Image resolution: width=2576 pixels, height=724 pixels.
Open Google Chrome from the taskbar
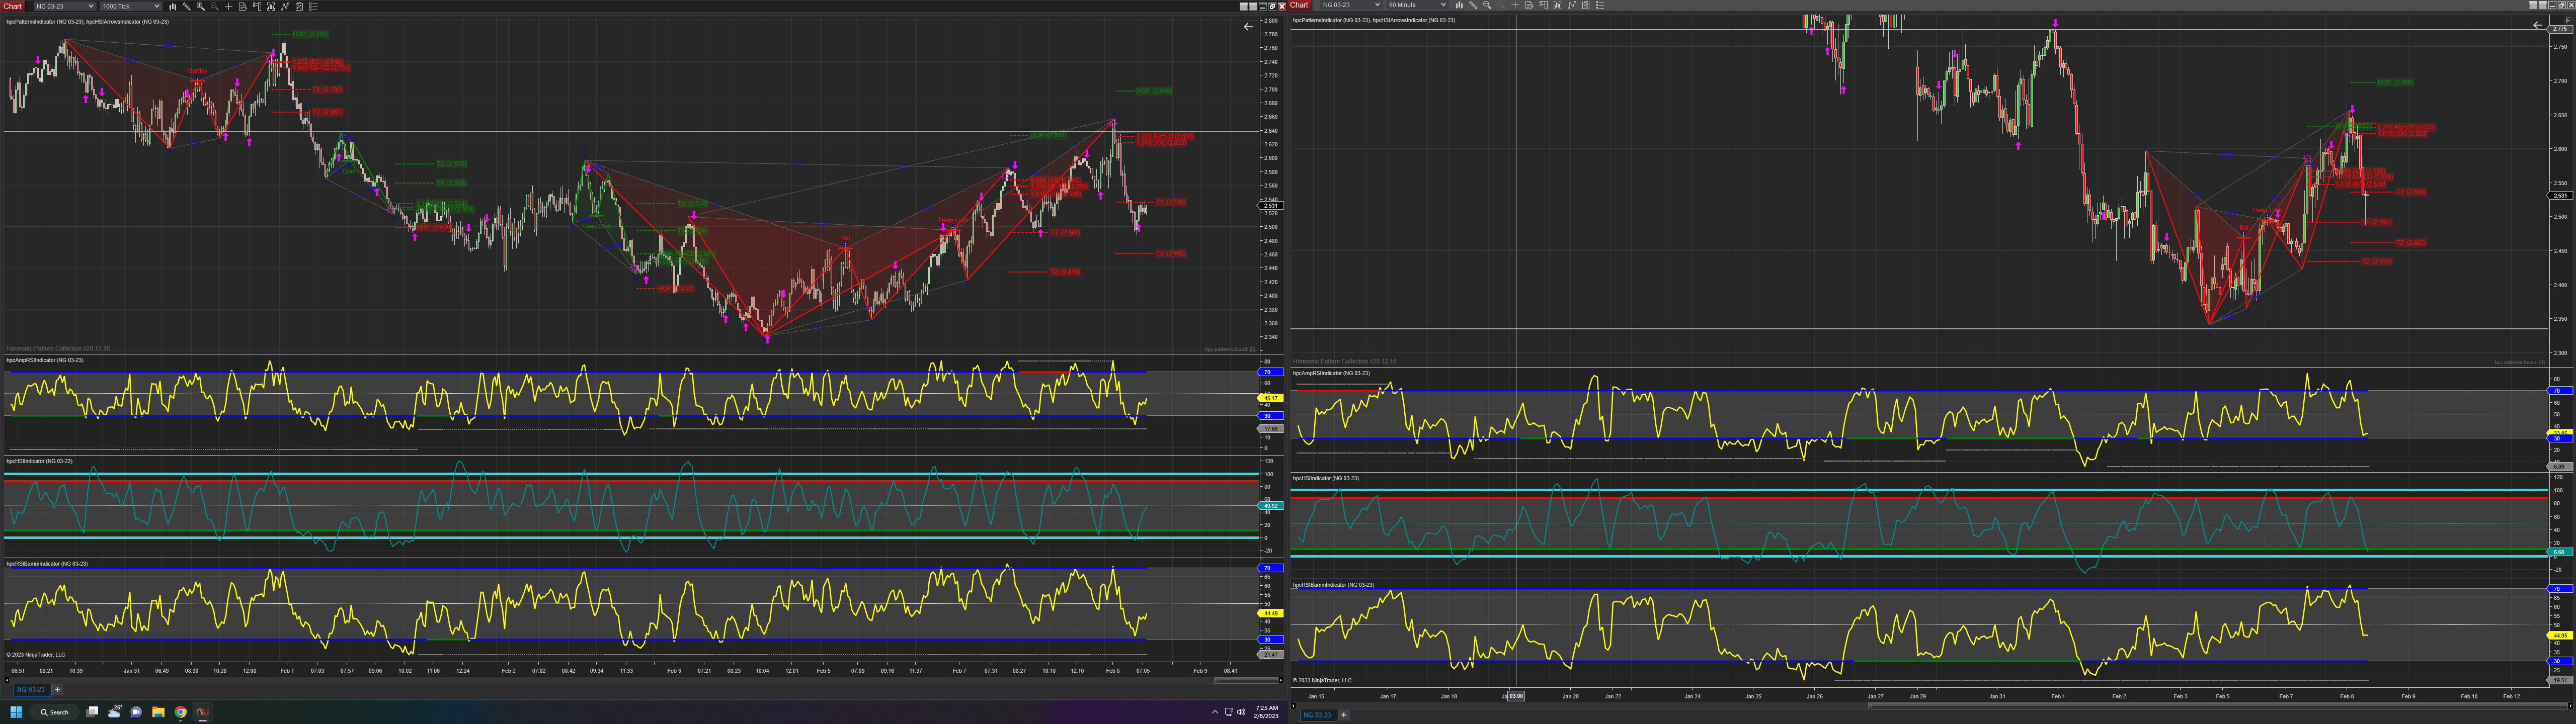pyautogui.click(x=181, y=712)
